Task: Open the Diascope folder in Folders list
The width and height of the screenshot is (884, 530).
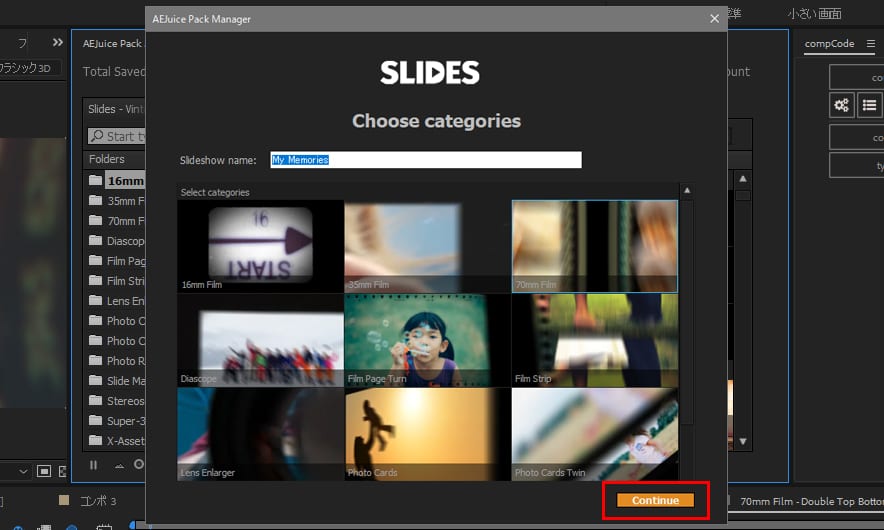Action: (x=116, y=241)
